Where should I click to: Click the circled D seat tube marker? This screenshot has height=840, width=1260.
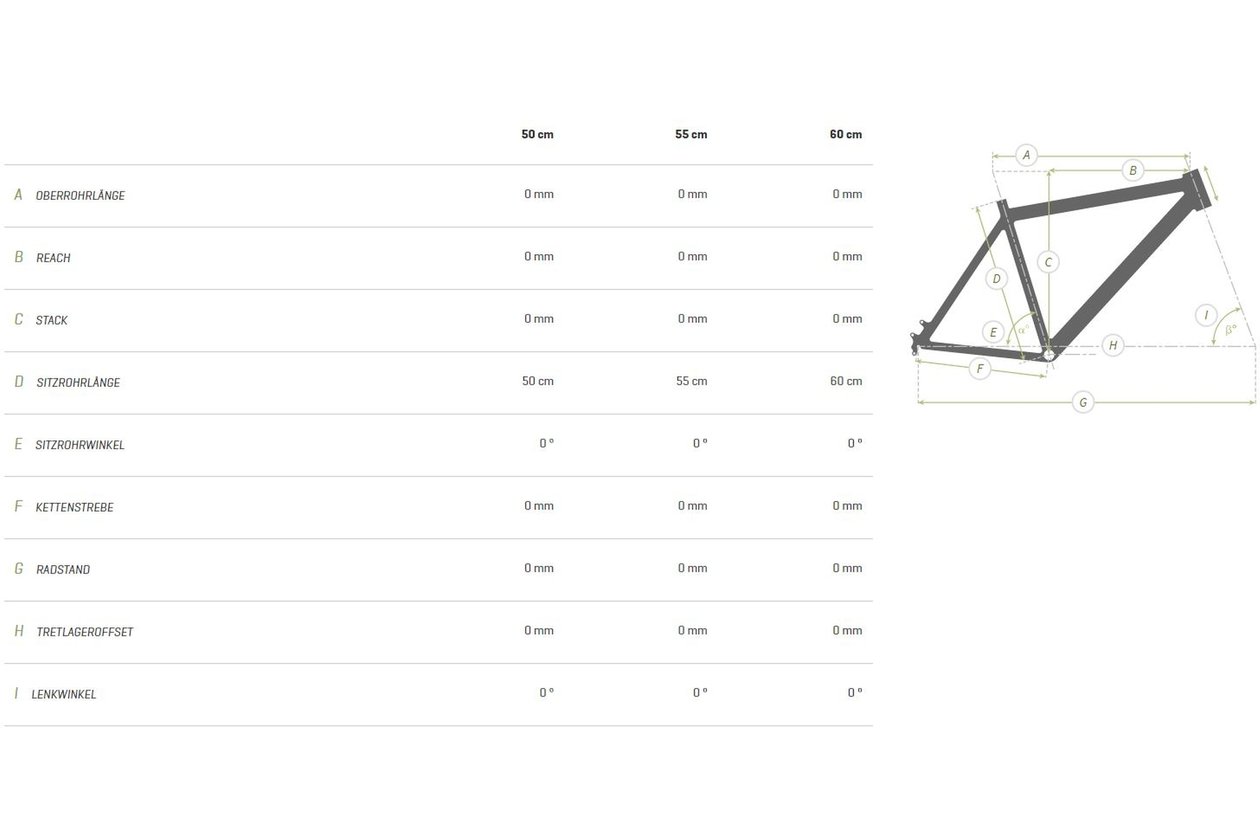(x=996, y=279)
